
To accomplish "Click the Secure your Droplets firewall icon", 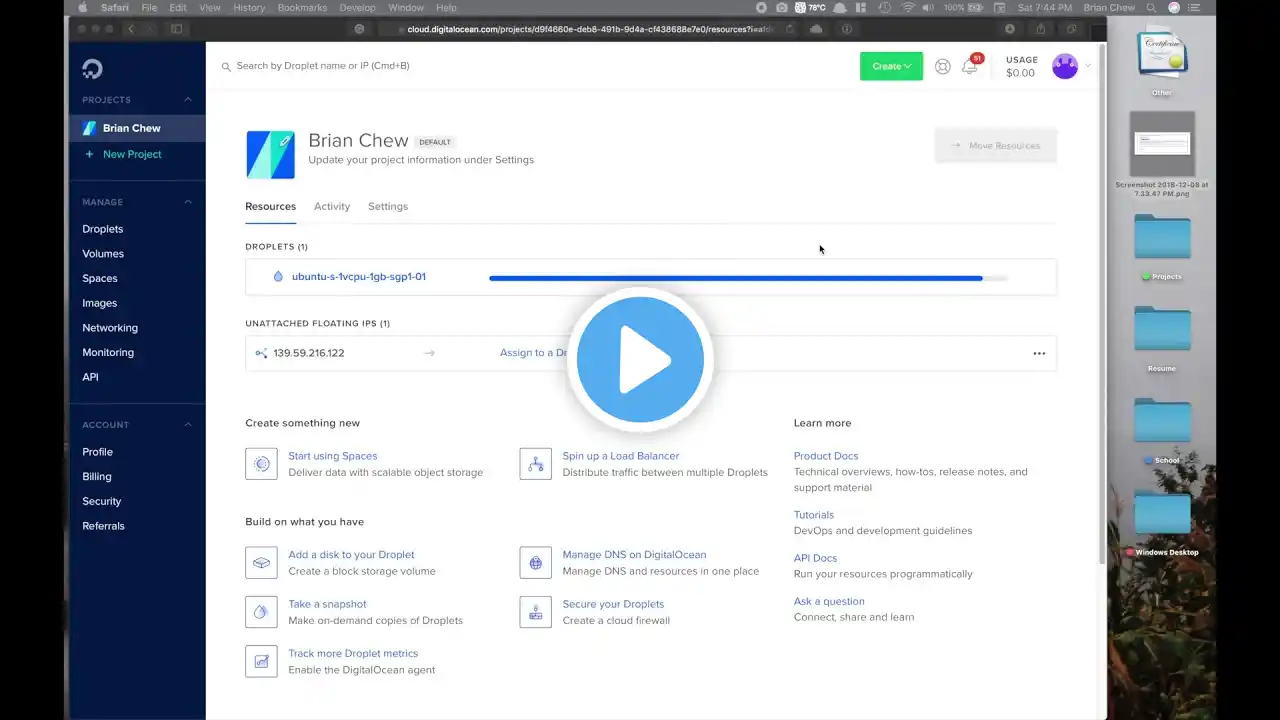I will tap(535, 612).
